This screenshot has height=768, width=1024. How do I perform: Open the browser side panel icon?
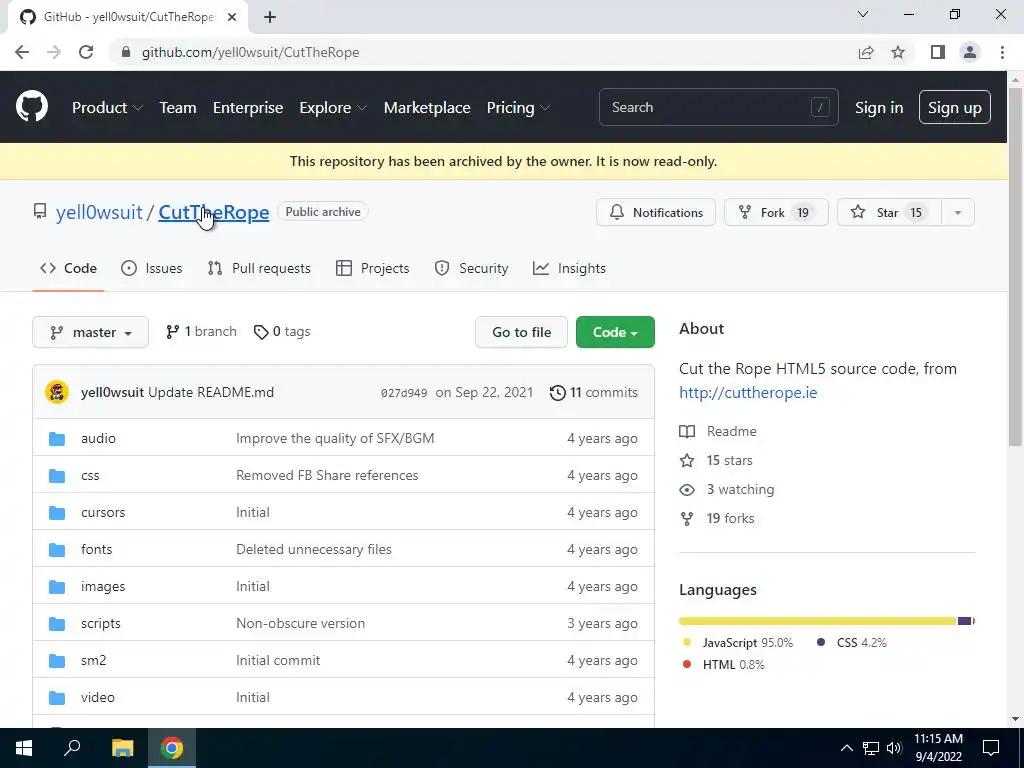[938, 52]
